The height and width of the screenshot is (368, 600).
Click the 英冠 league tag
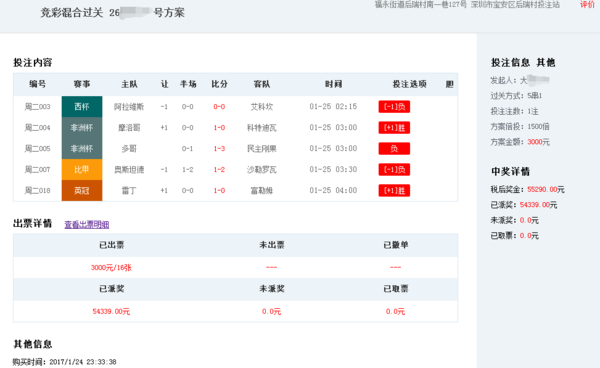(x=82, y=191)
